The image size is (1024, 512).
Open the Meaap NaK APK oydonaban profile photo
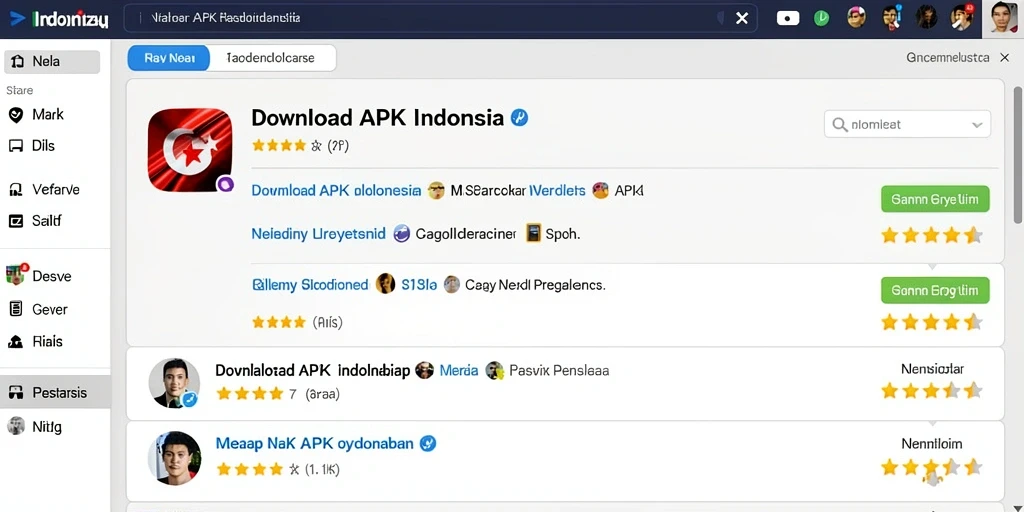(174, 456)
